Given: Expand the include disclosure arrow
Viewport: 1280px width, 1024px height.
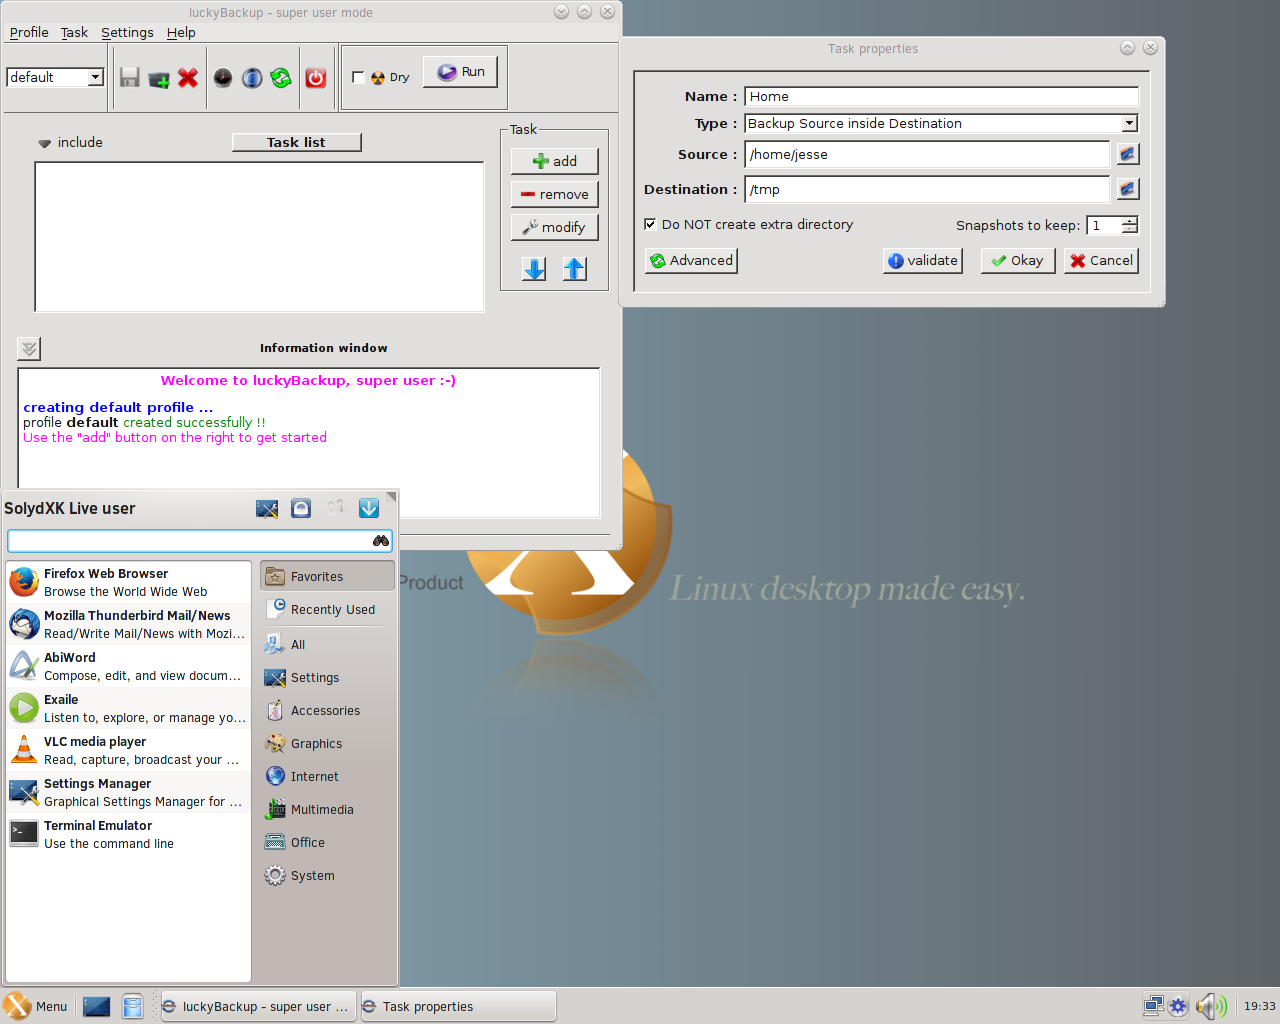Looking at the screenshot, I should point(44,143).
